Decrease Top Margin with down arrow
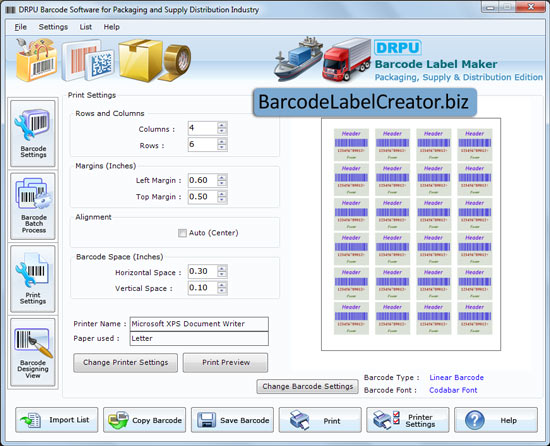 [x=222, y=200]
